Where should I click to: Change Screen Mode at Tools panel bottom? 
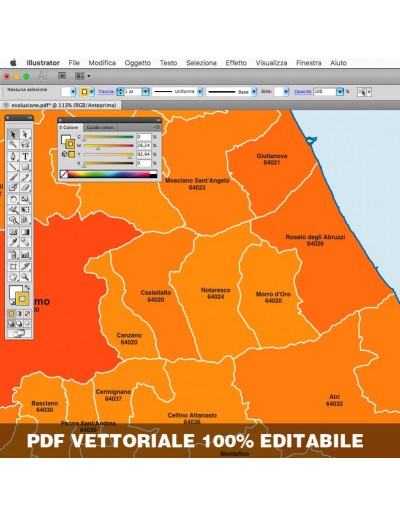point(19,333)
